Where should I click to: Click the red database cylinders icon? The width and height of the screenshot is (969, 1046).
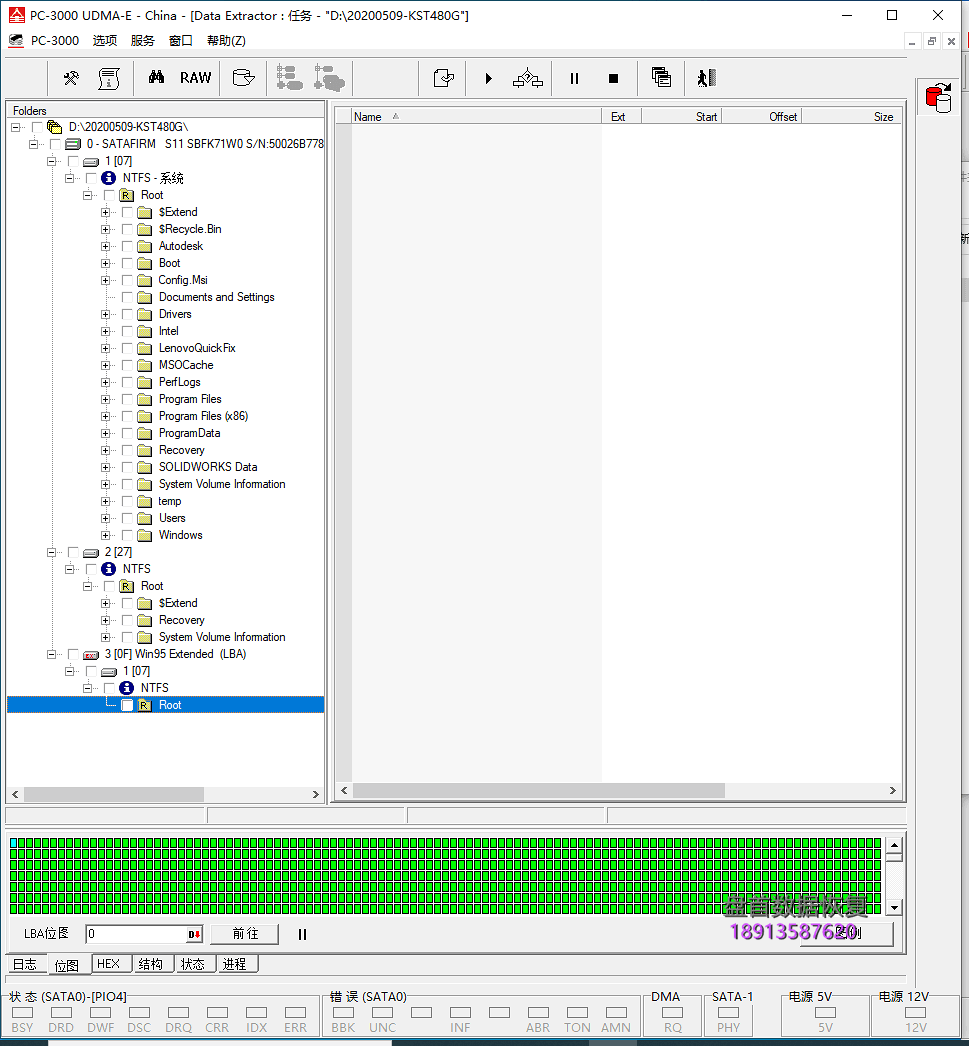[x=939, y=97]
